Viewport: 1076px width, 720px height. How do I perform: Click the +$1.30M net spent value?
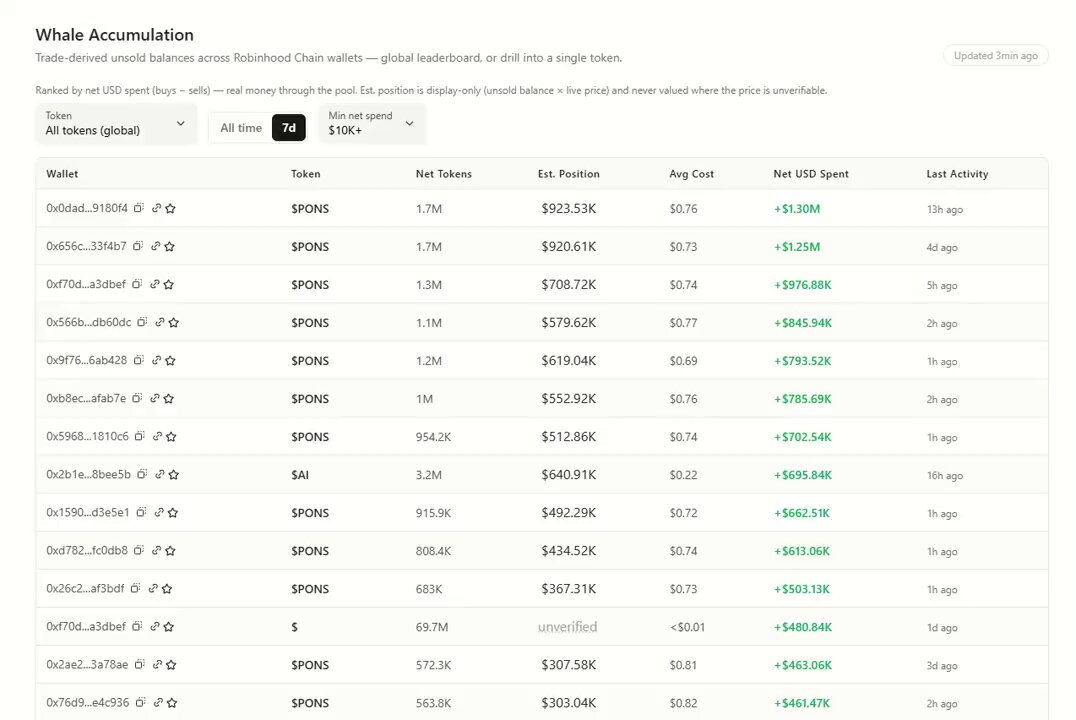[x=797, y=209]
